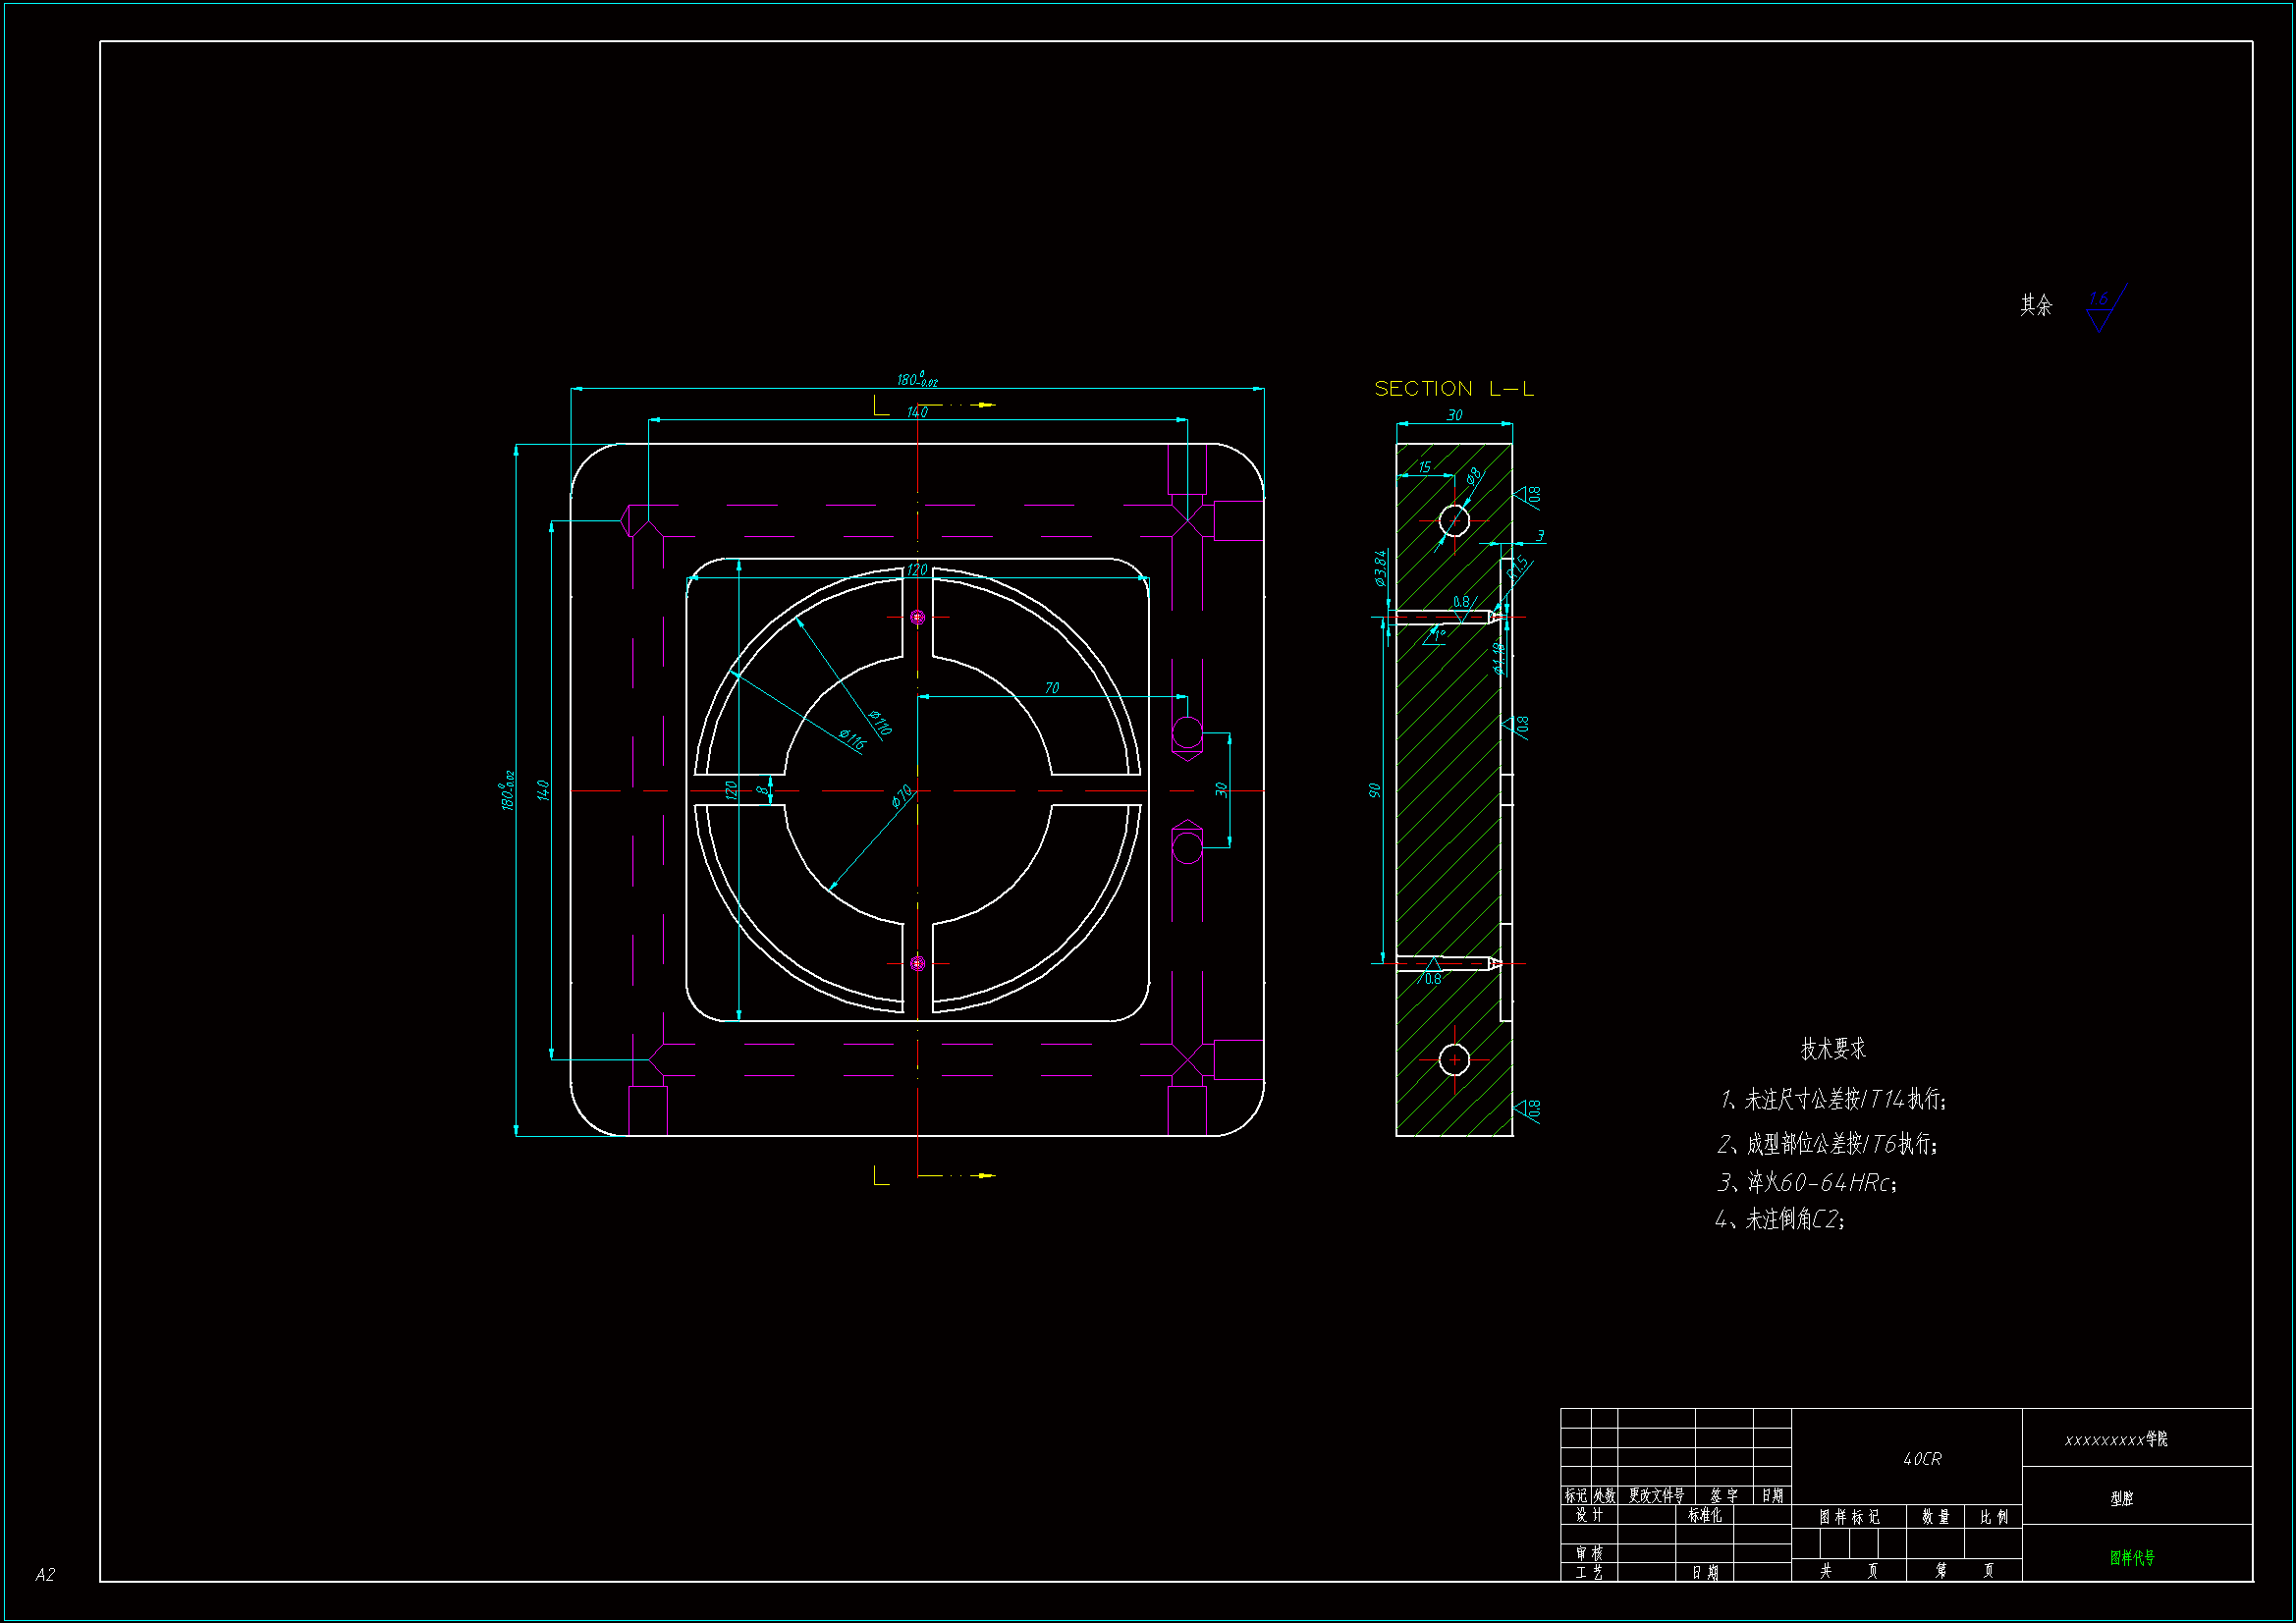Select the green 图样代号 text
The image size is (2296, 1623).
2132,1557
